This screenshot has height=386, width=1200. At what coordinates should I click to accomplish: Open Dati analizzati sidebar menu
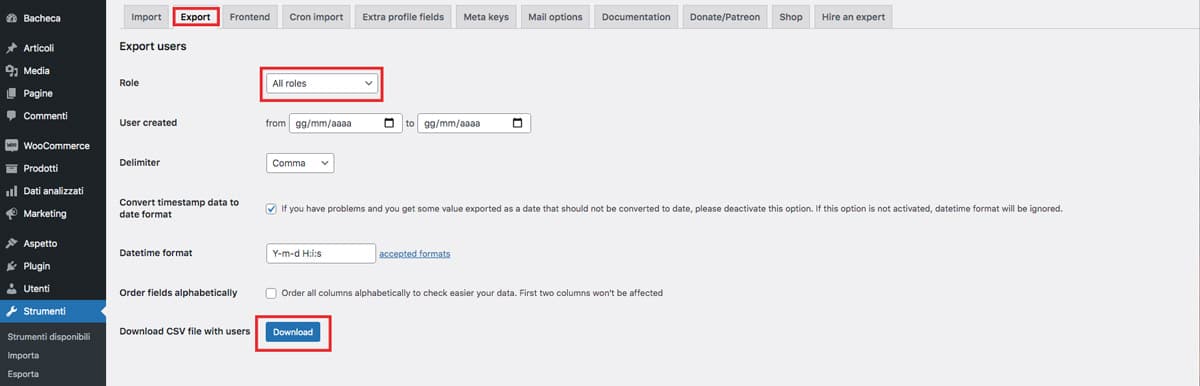click(53, 191)
